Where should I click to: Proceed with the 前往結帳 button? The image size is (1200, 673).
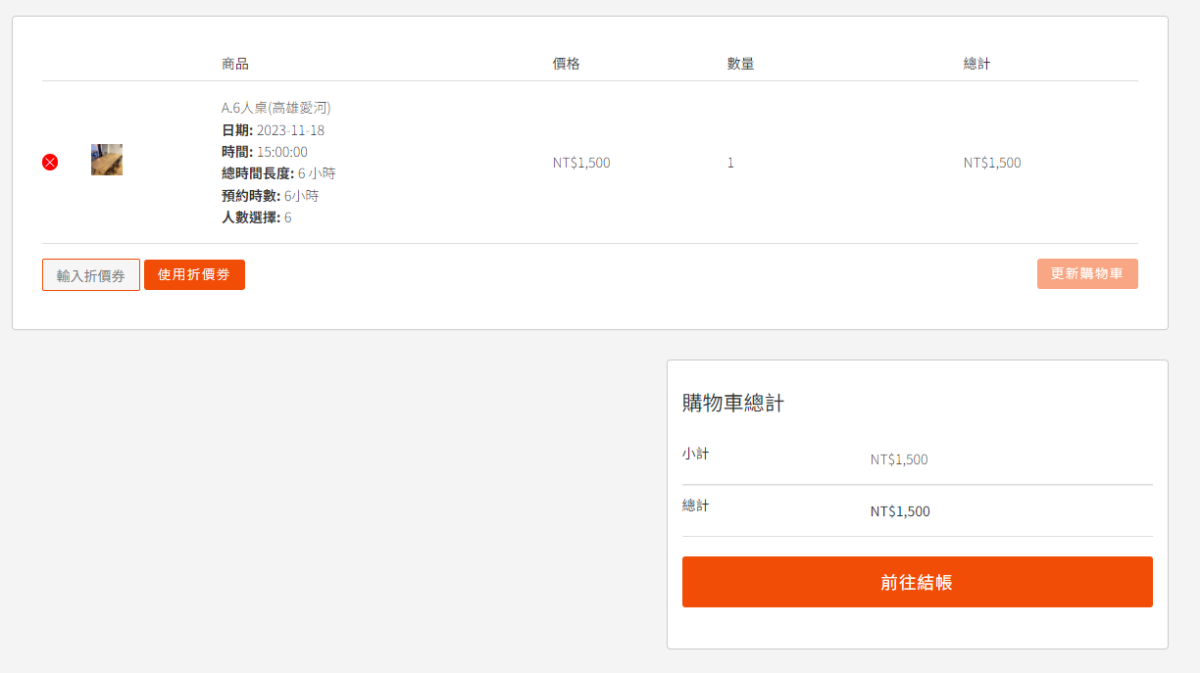(917, 582)
